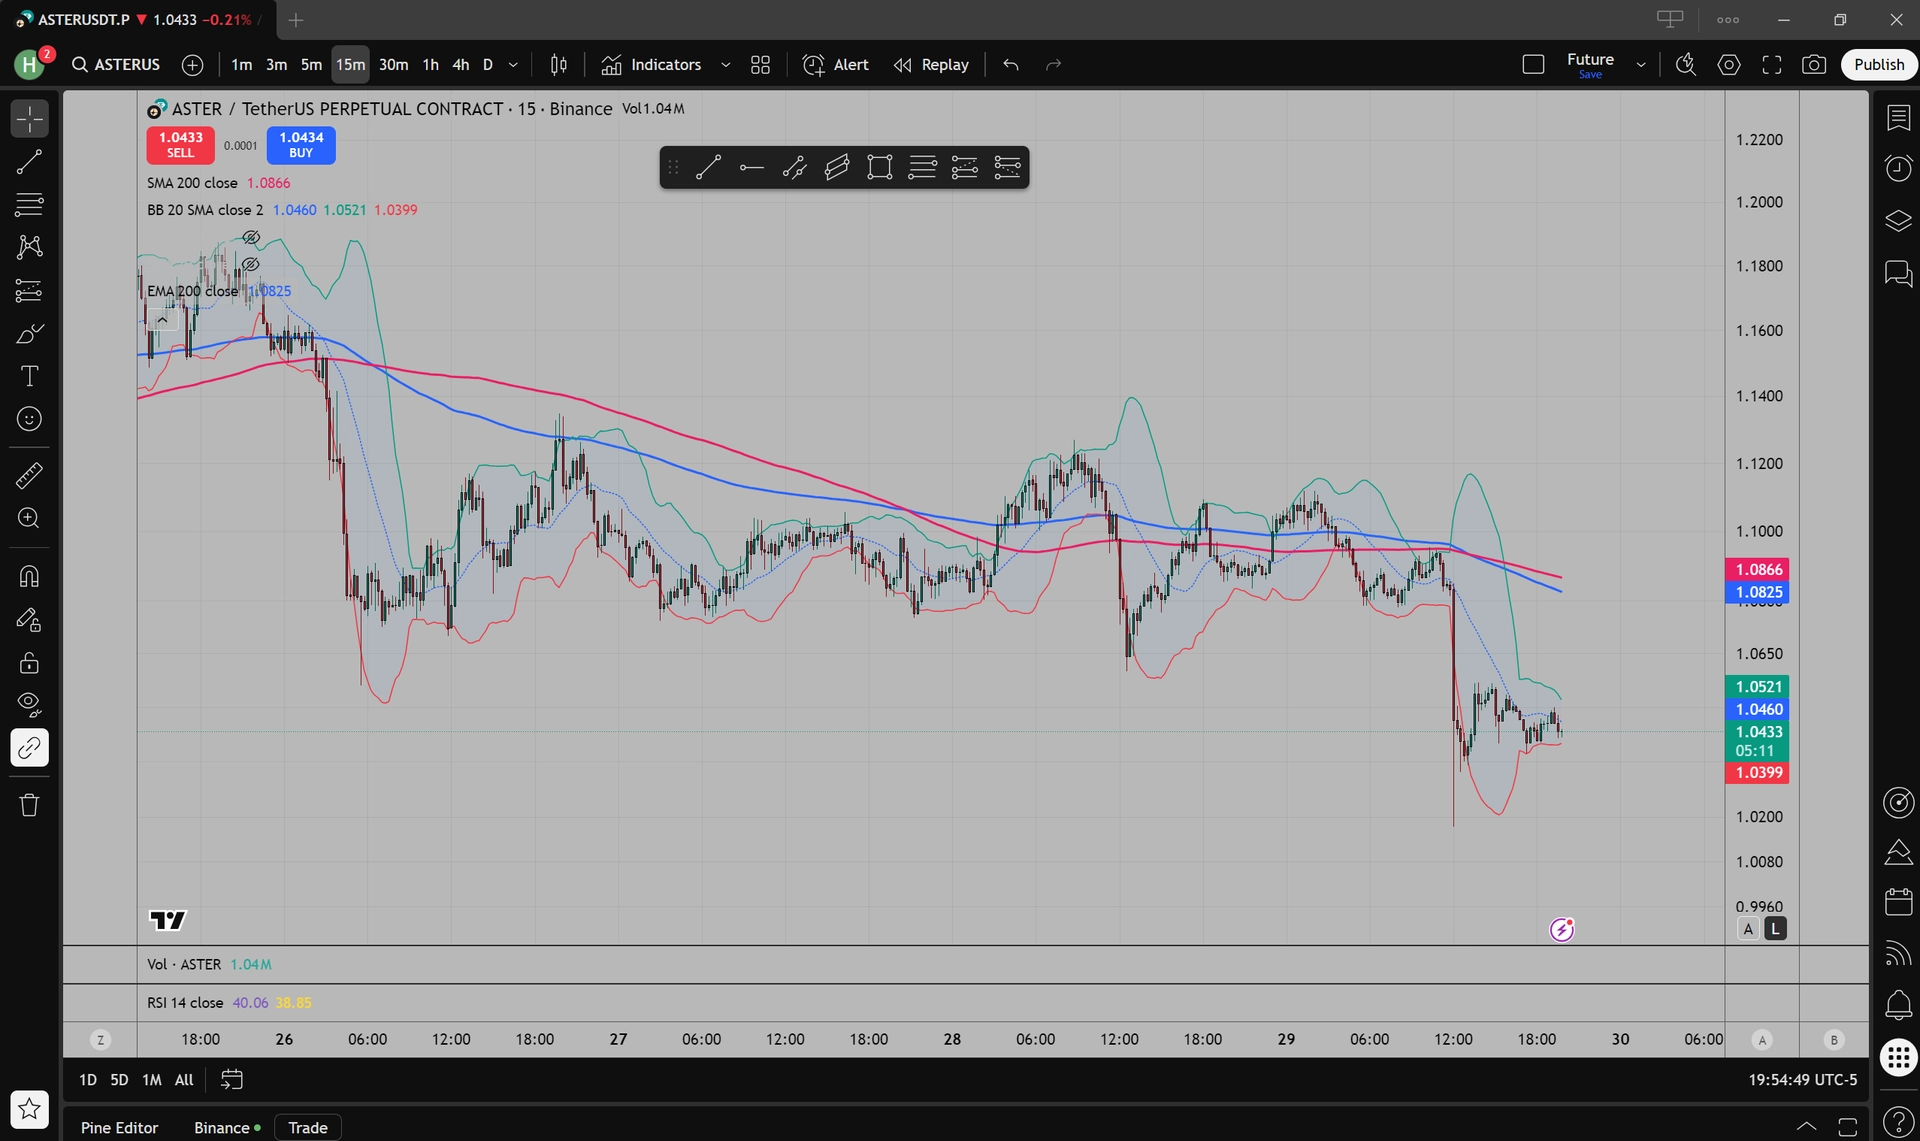1920x1141 pixels.
Task: Click the 1.0866 SMA price label
Action: point(1758,569)
